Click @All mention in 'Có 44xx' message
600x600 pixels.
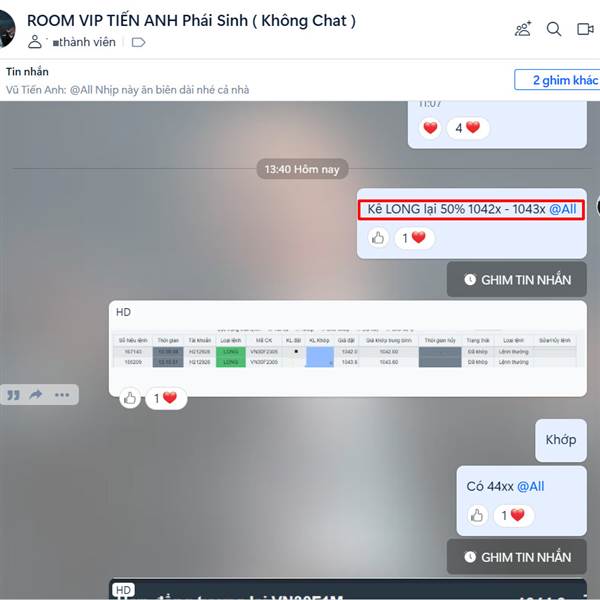tap(530, 486)
